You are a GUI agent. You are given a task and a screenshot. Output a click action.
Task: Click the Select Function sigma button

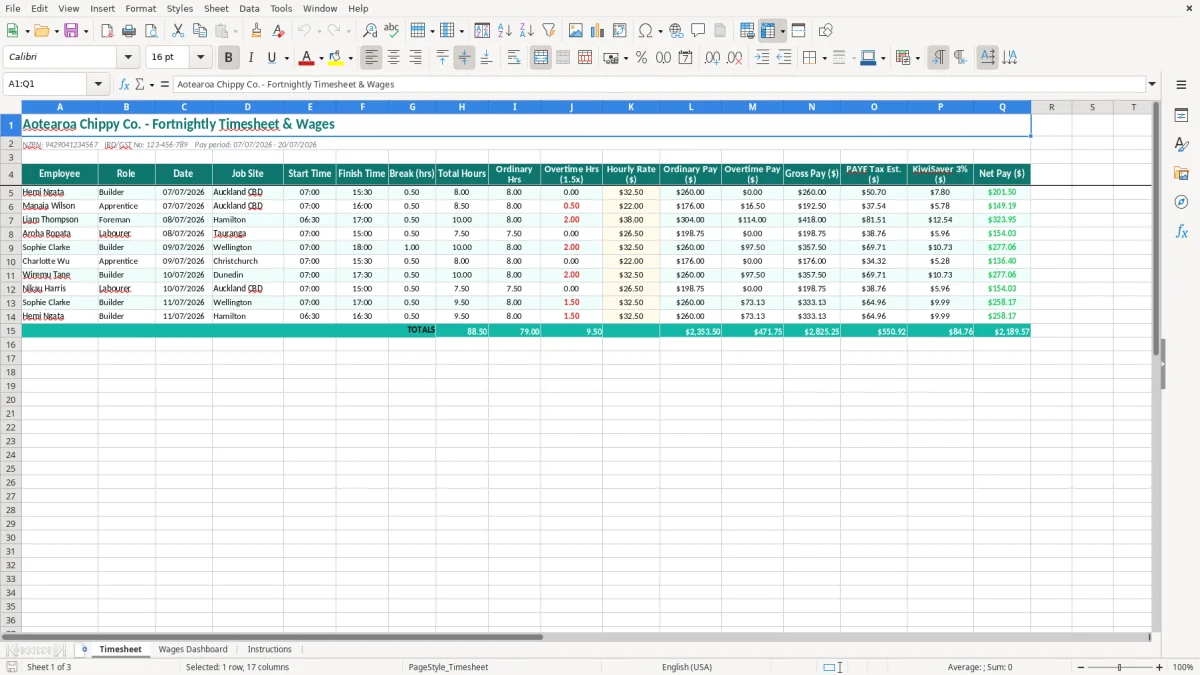coord(139,85)
